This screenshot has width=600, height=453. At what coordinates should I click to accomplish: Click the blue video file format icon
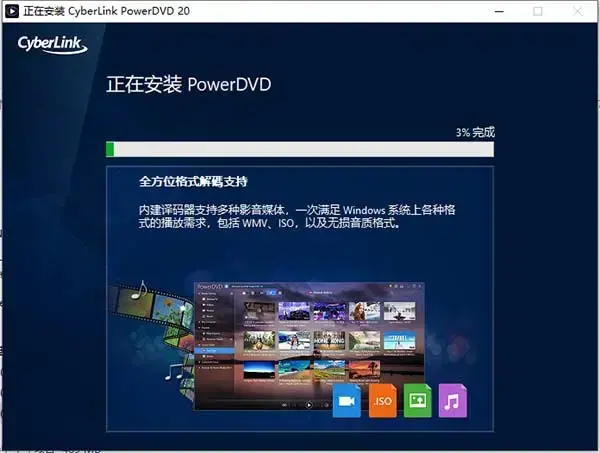click(347, 401)
